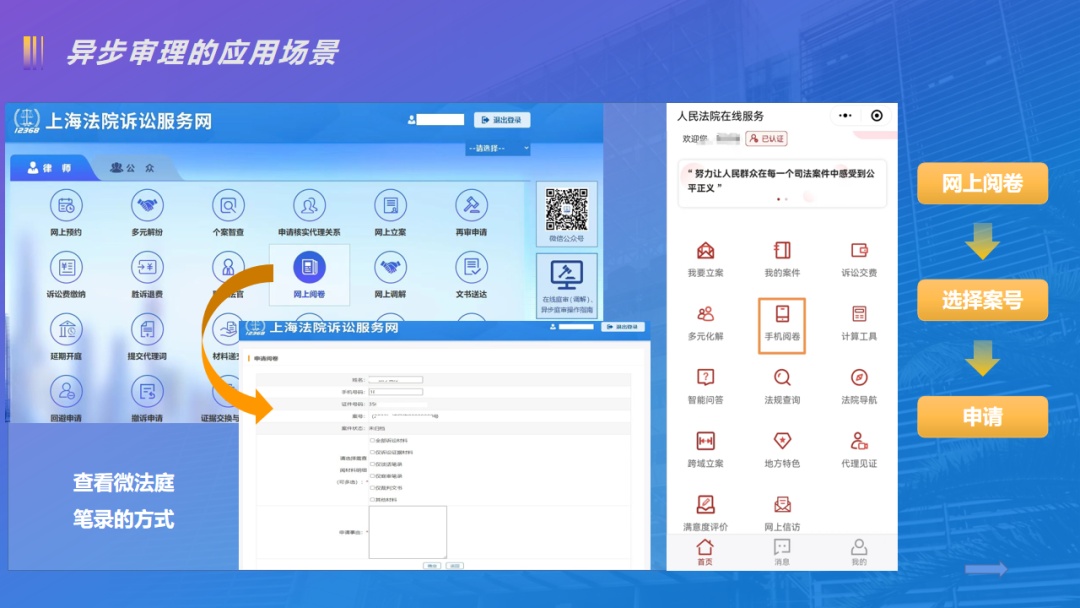Go to the 消息 bottom tab
The width and height of the screenshot is (1080, 608).
(x=782, y=552)
